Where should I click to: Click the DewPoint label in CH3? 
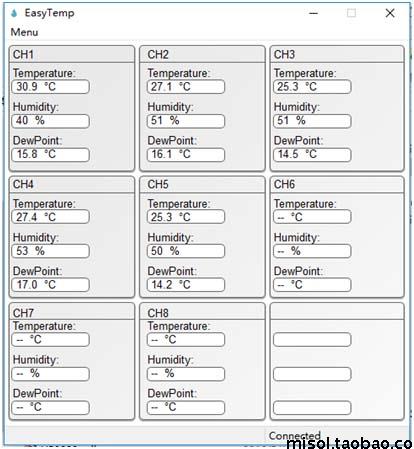click(x=299, y=141)
